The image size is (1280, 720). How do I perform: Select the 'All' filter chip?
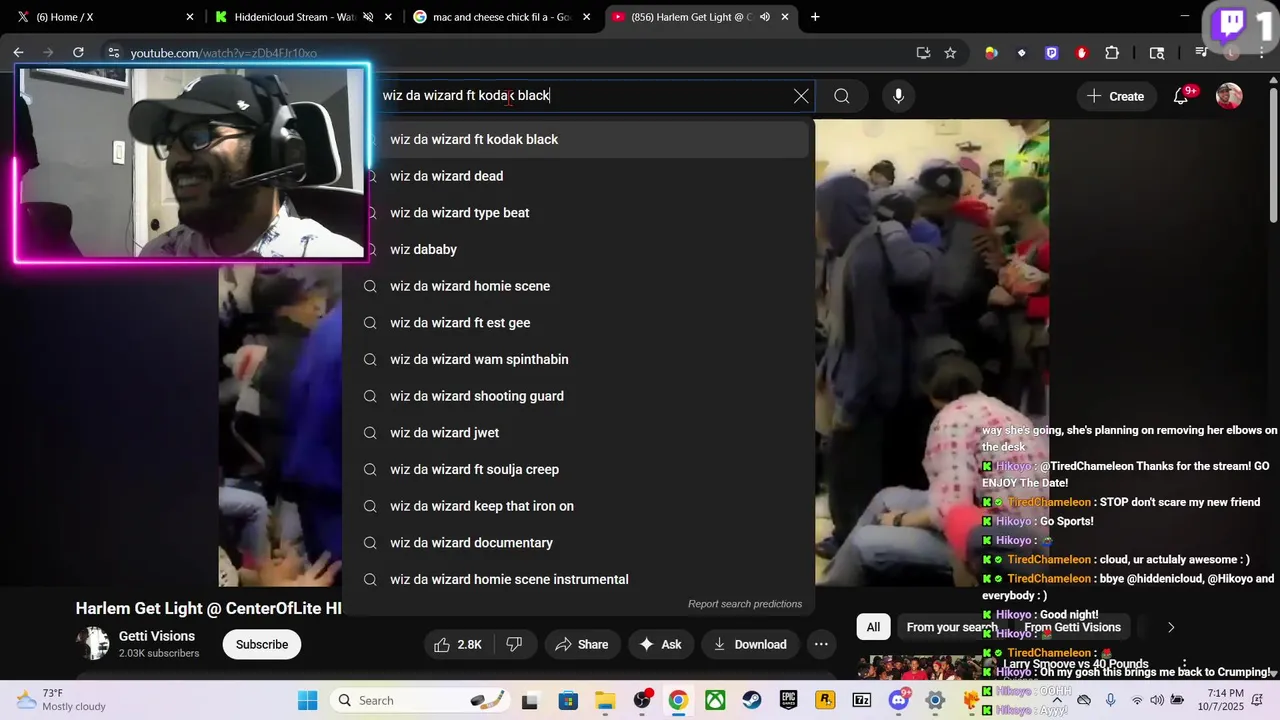click(873, 627)
